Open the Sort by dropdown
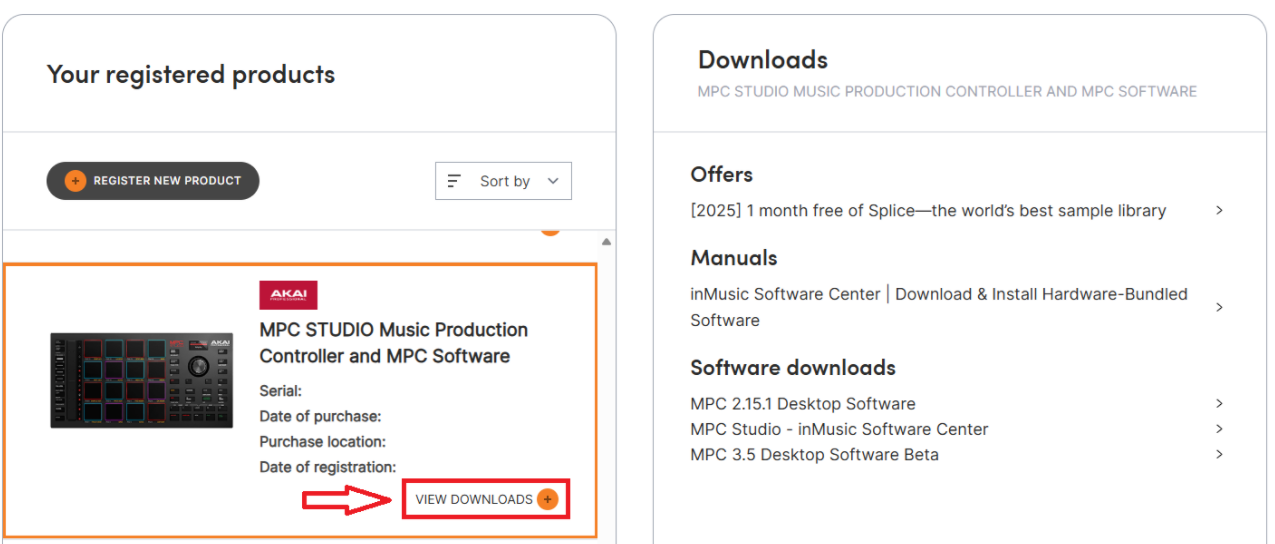The height and width of the screenshot is (544, 1275). 503,181
